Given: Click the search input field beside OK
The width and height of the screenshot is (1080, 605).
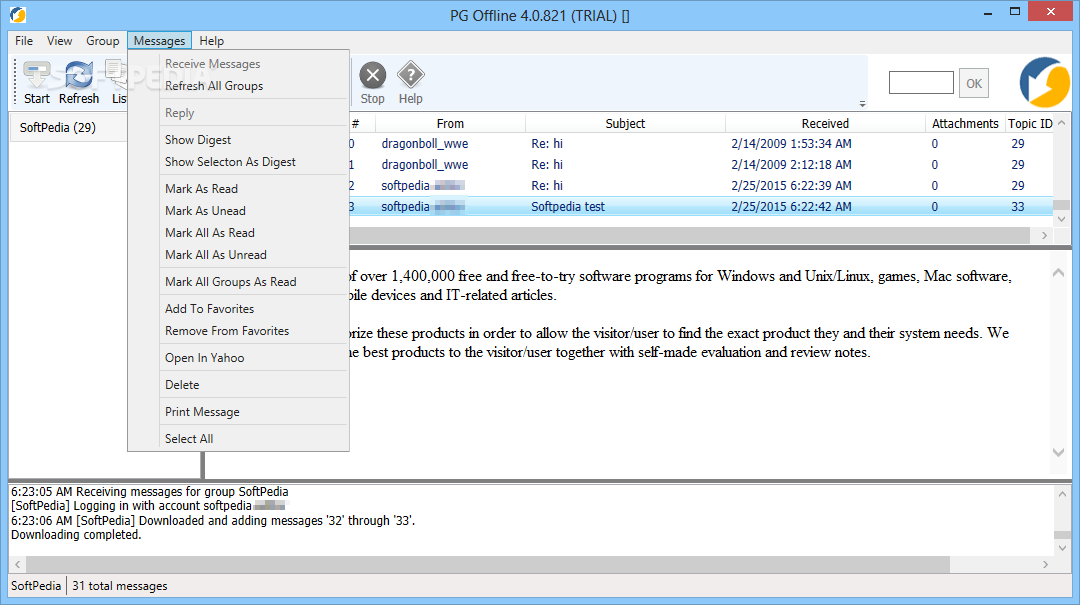Looking at the screenshot, I should pyautogui.click(x=921, y=83).
